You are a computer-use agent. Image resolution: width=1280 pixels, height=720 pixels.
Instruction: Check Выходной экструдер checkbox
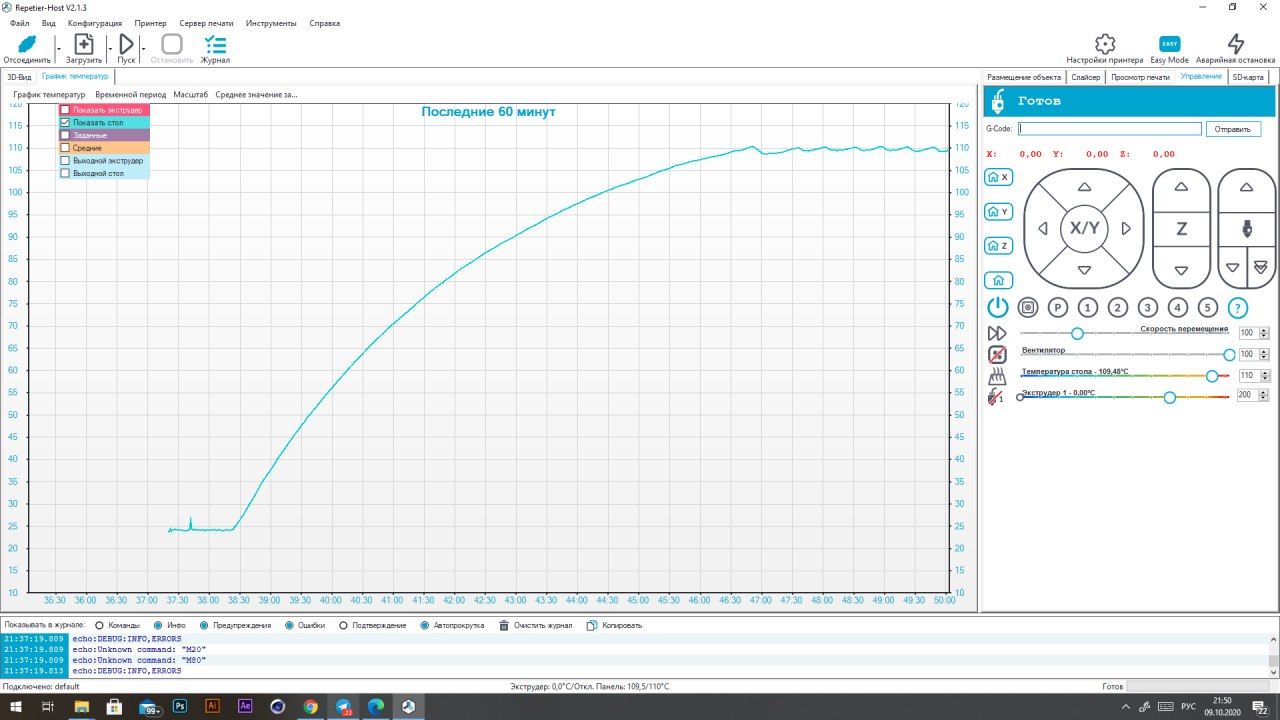pyautogui.click(x=65, y=160)
